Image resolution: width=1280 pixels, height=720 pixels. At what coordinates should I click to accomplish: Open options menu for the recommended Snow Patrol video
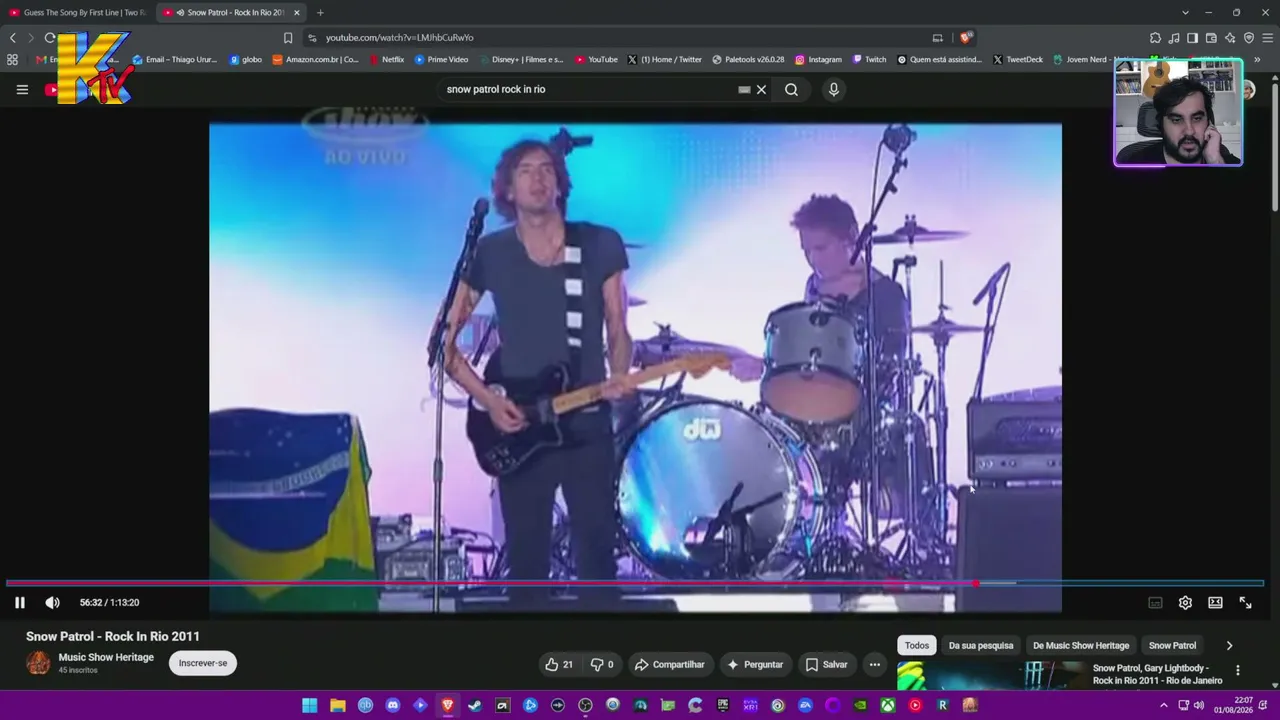point(1237,670)
